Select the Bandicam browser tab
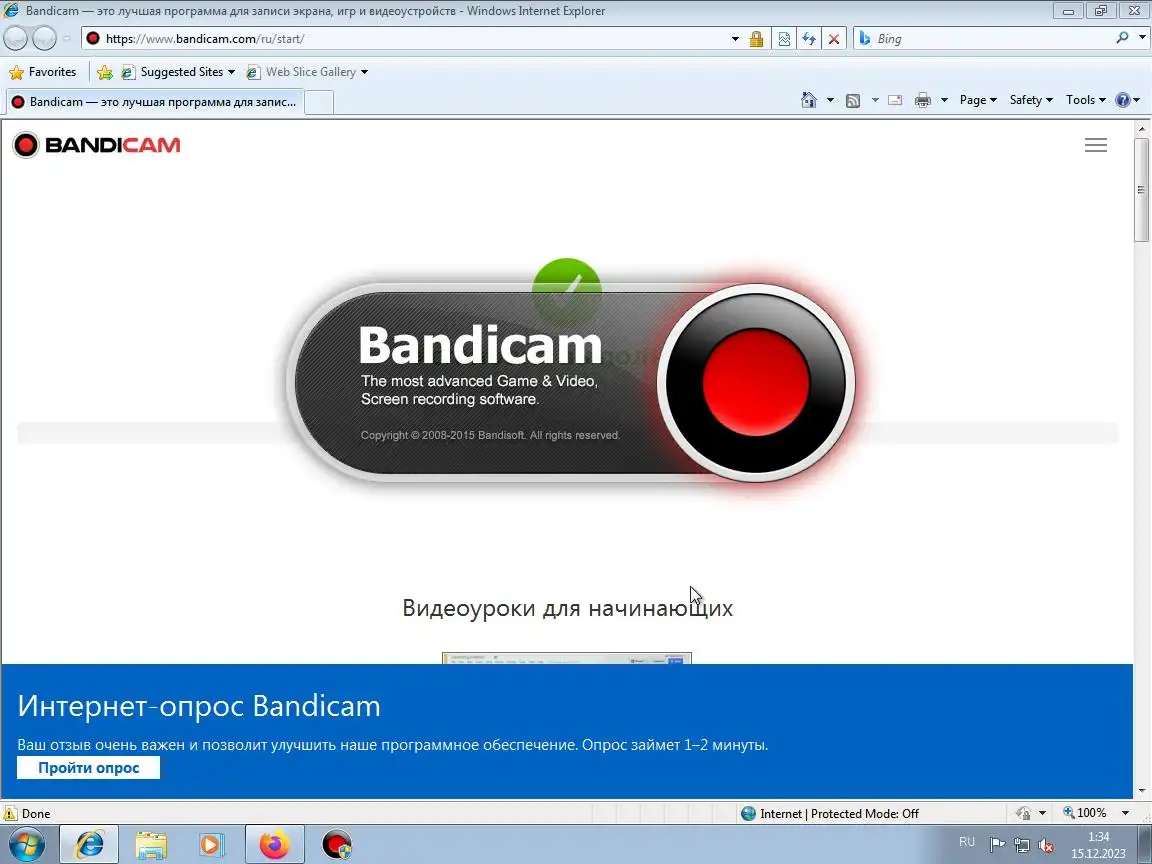Screen dimensions: 1152x864 click(x=154, y=102)
